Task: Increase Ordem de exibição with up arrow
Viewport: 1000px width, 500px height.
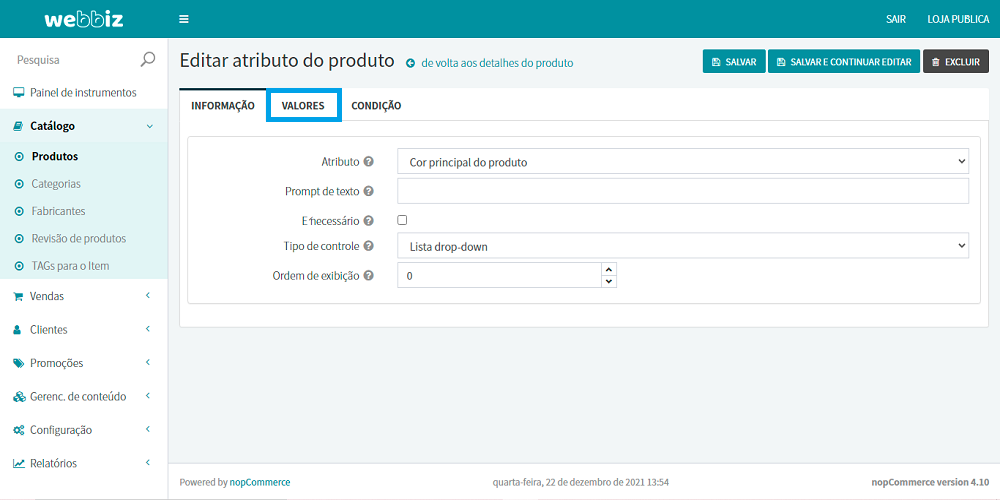Action: coord(609,269)
